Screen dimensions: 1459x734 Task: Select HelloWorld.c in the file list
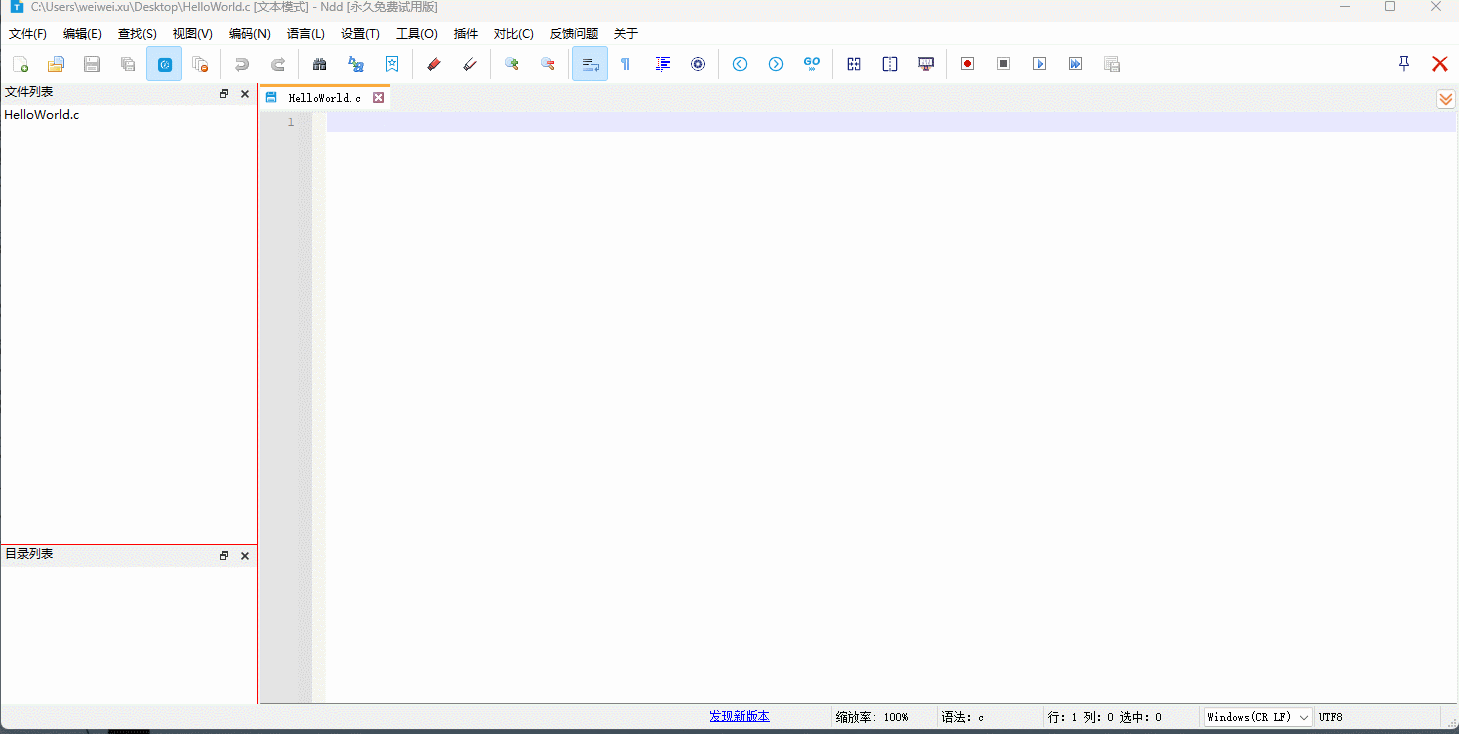coord(42,115)
